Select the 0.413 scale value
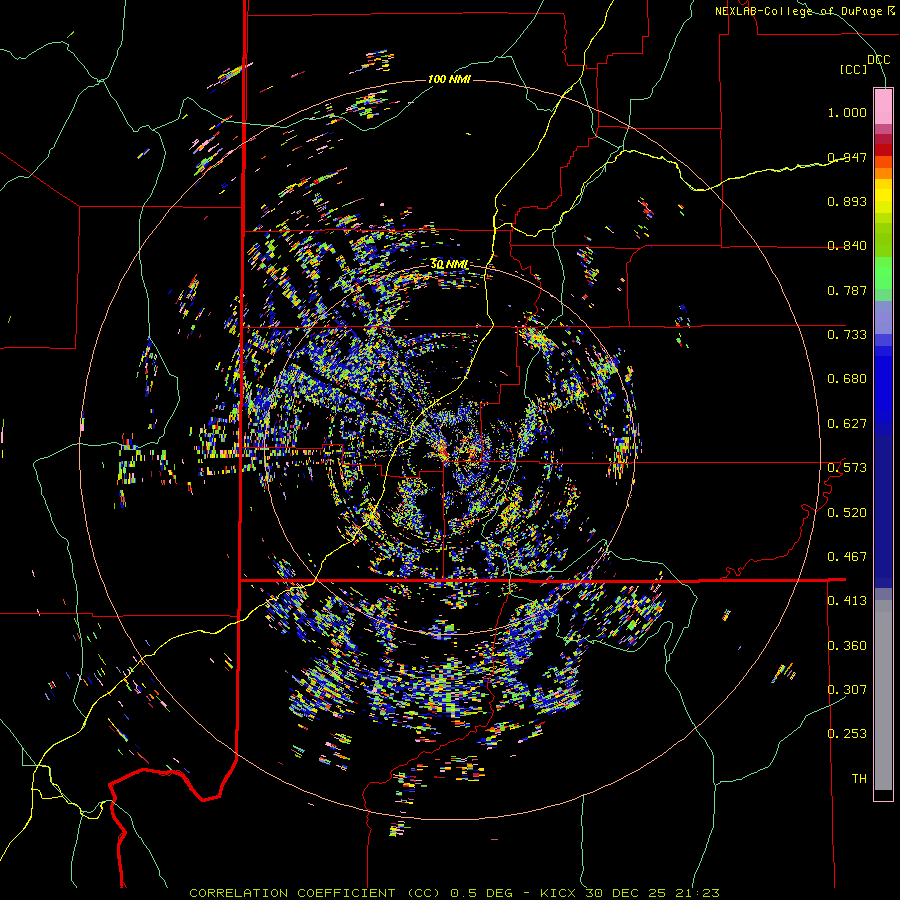 point(847,600)
